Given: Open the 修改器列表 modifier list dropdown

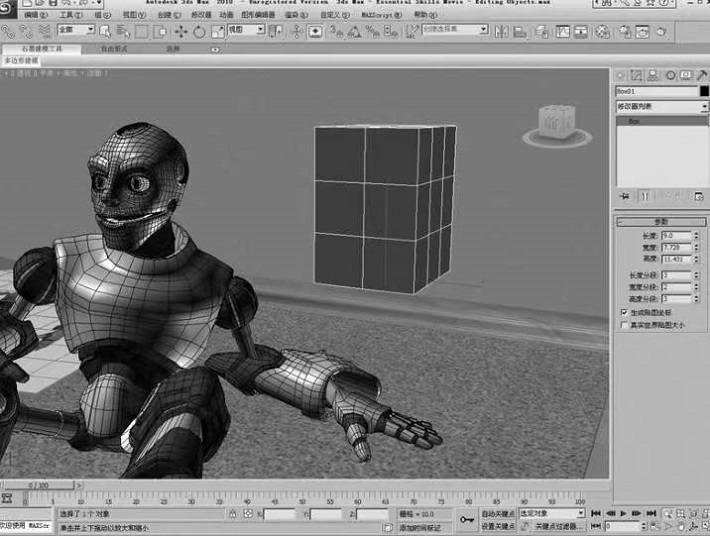Looking at the screenshot, I should (661, 106).
